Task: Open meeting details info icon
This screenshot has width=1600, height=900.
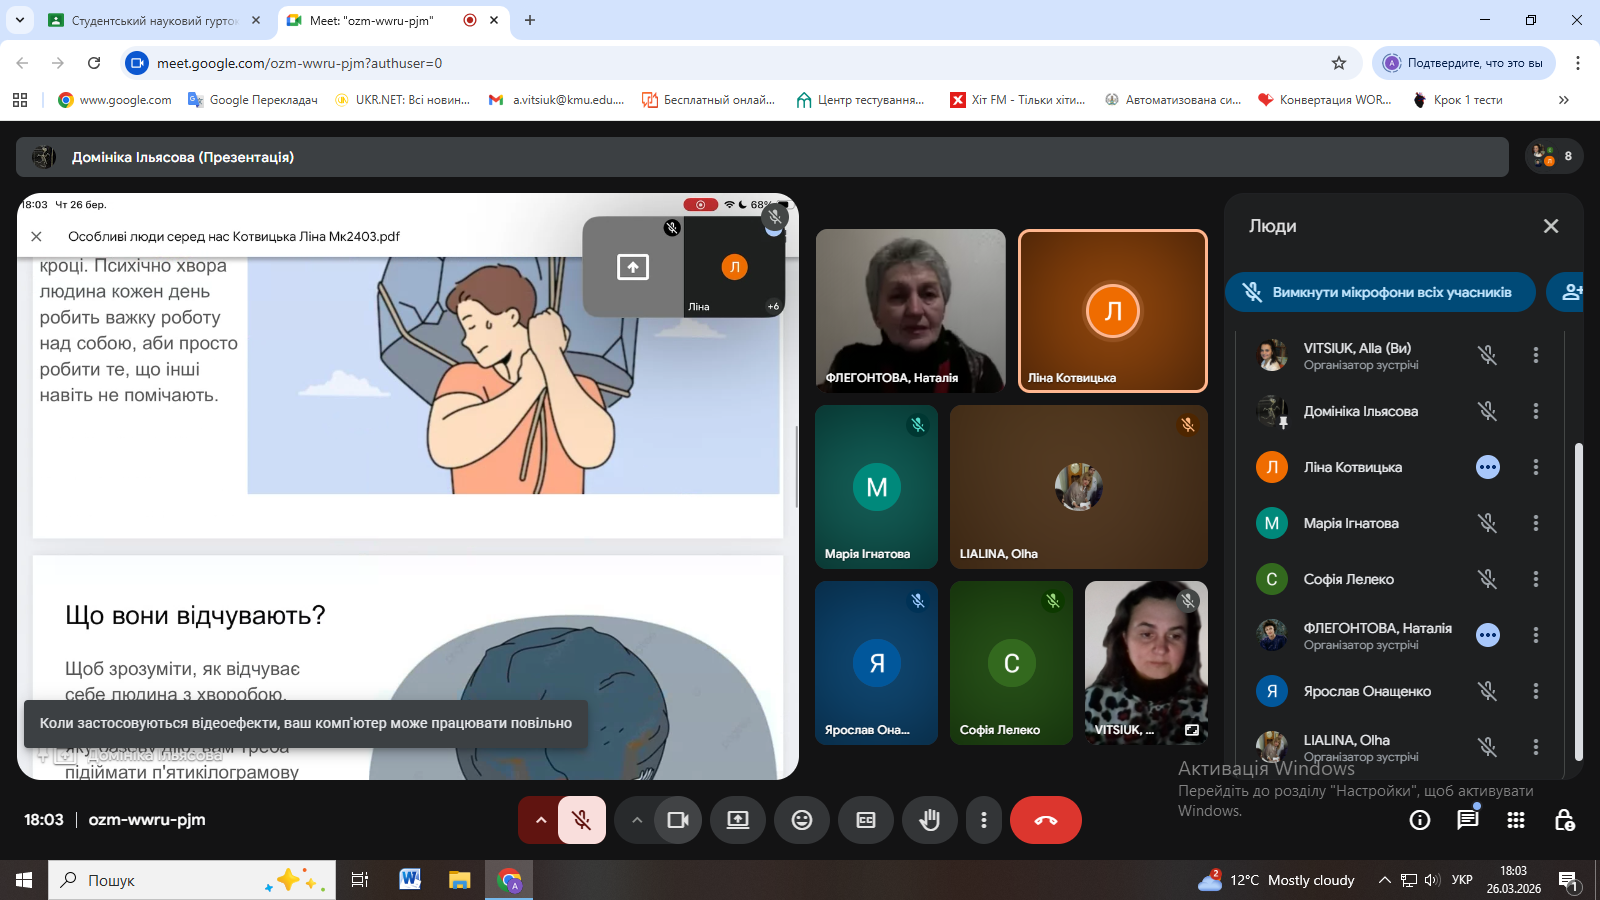Action: tap(1419, 820)
